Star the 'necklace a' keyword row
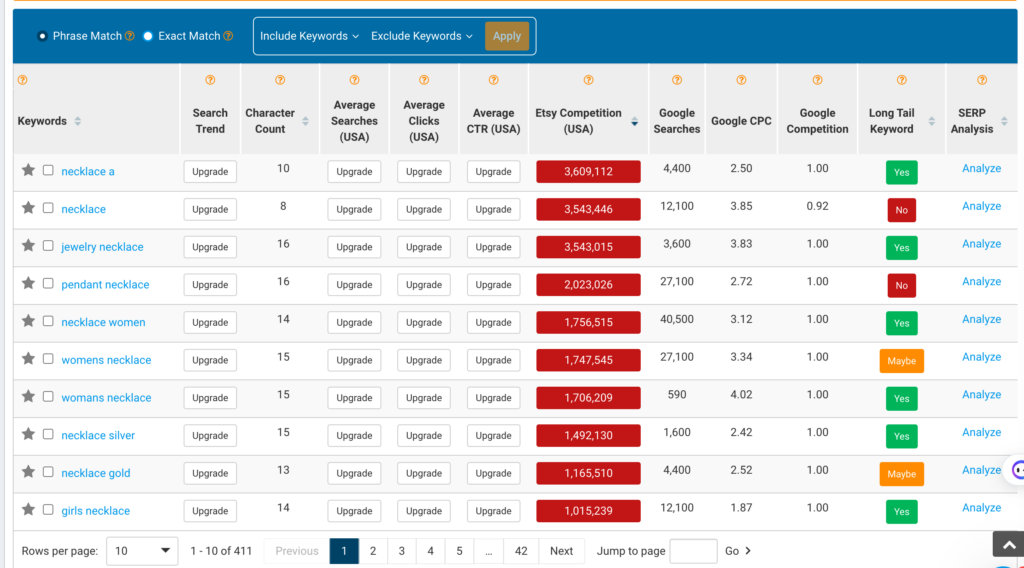This screenshot has height=568, width=1024. (28, 171)
